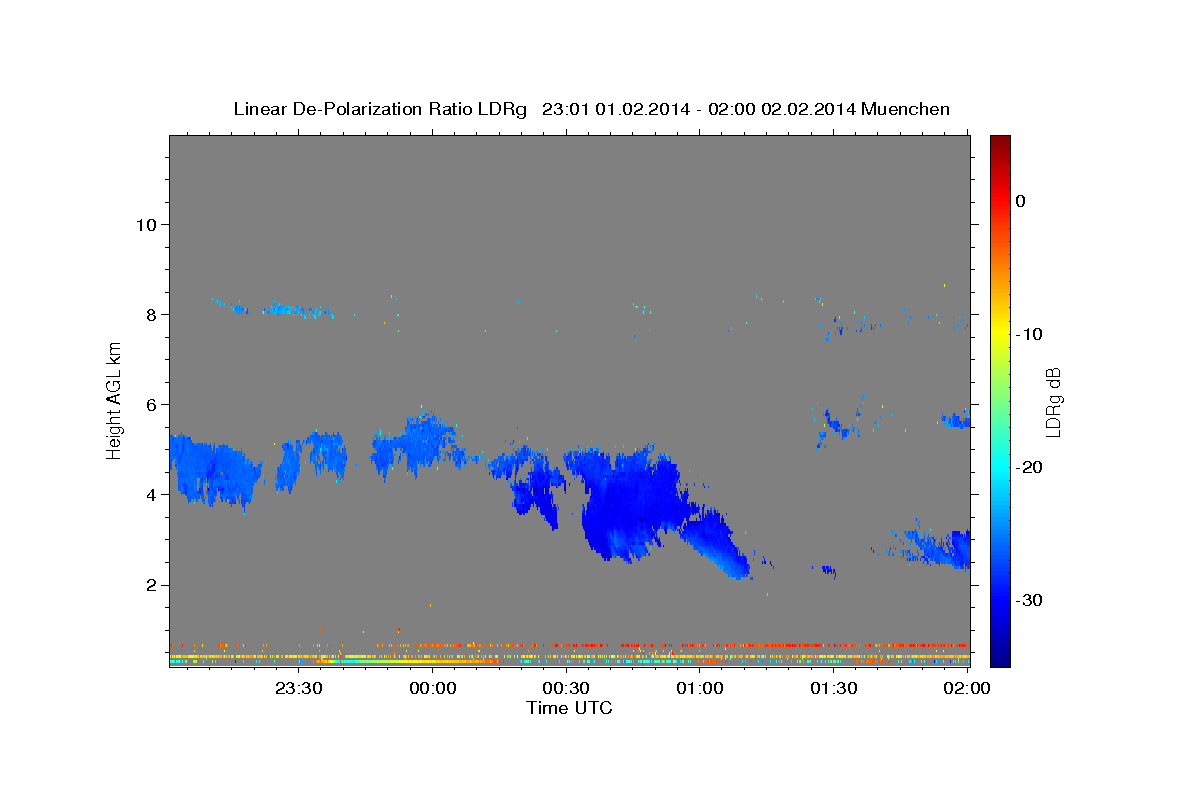Screen dimensions: 1200x800
Task: Click the height label '2'
Action: (x=149, y=585)
